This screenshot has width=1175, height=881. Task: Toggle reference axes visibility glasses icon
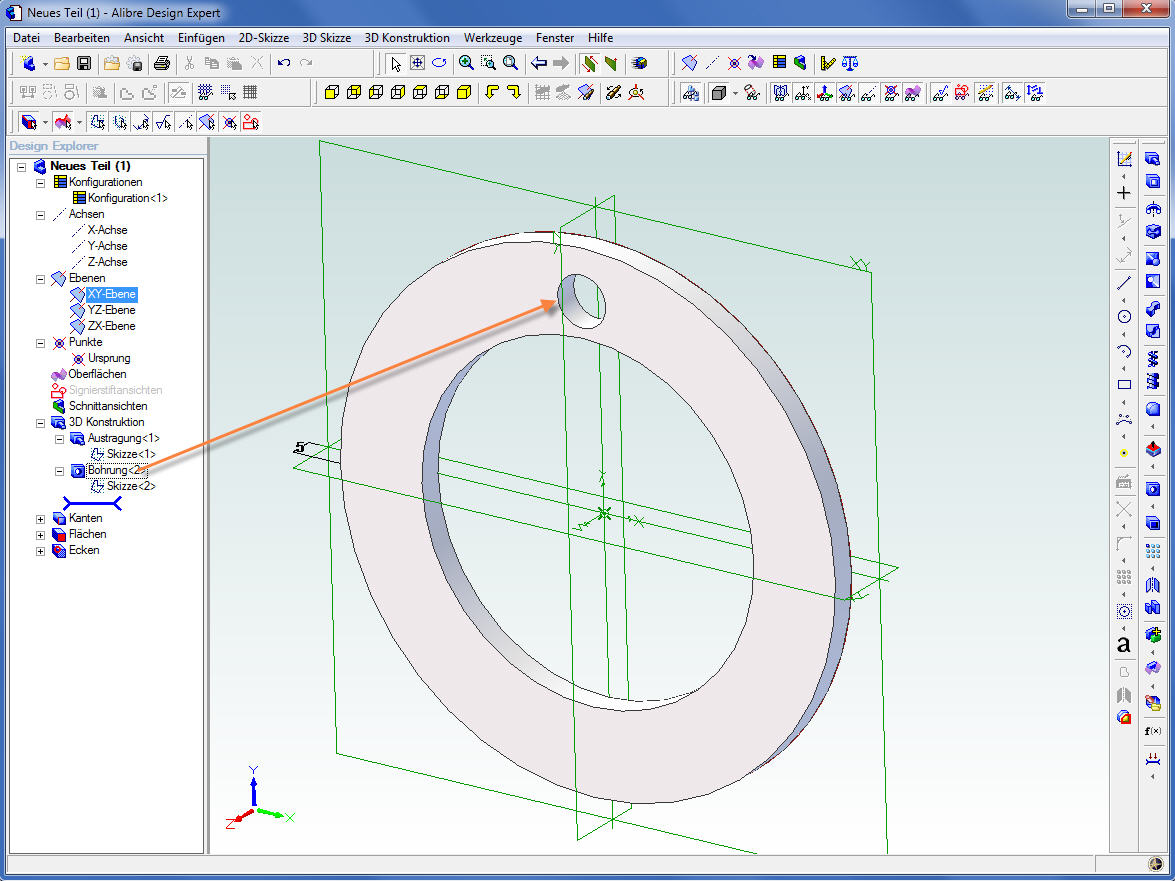(869, 93)
